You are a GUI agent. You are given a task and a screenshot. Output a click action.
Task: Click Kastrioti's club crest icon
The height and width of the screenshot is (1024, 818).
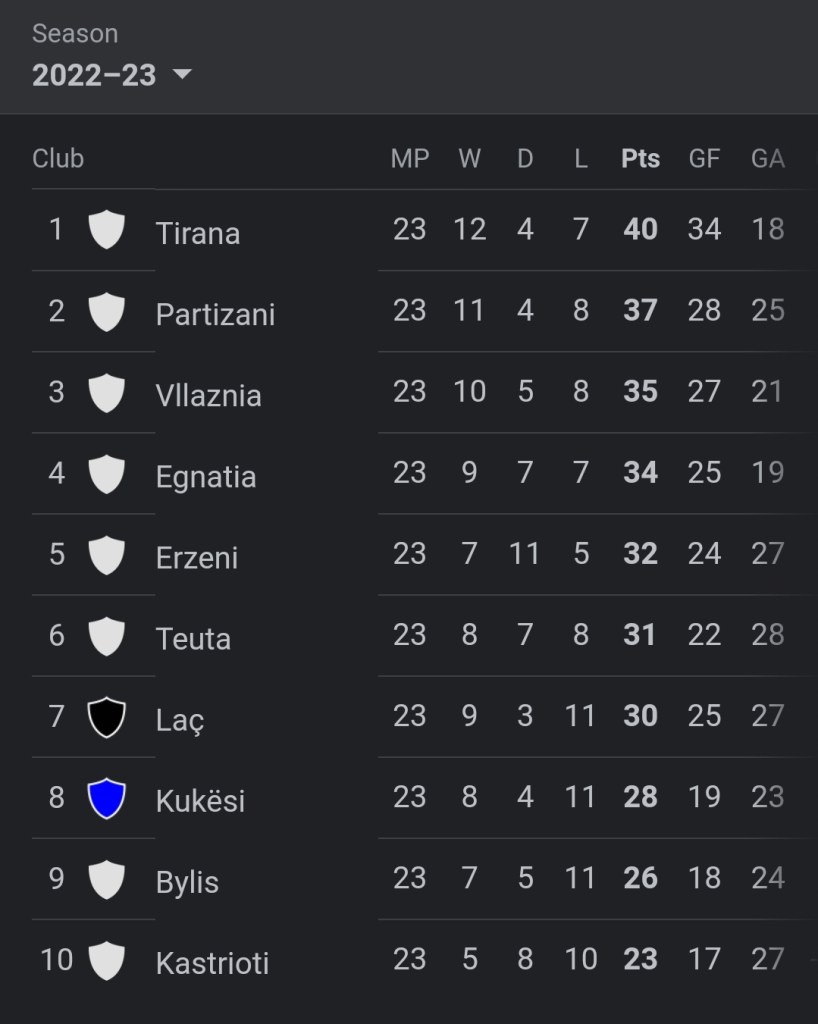tap(106, 961)
